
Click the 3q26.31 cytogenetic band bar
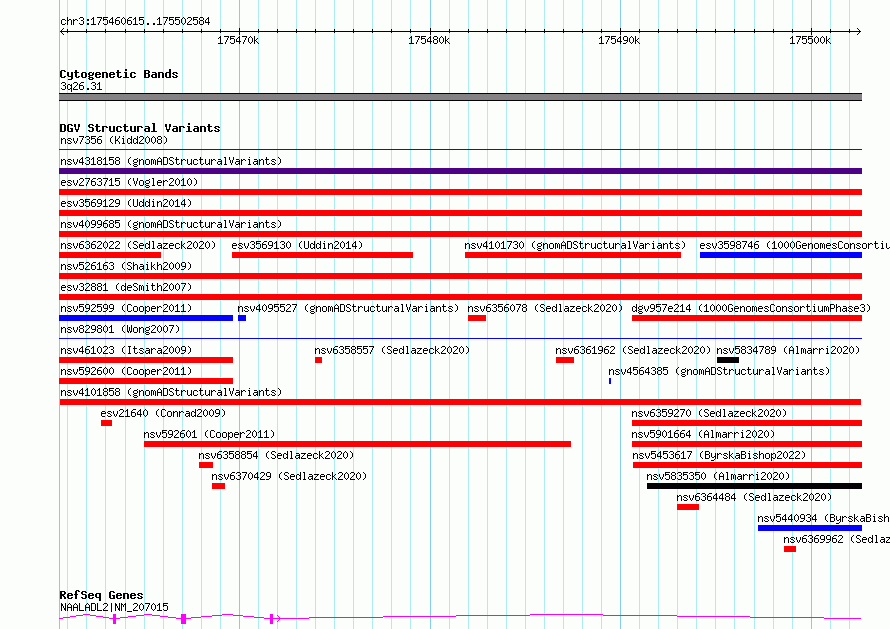pyautogui.click(x=460, y=97)
